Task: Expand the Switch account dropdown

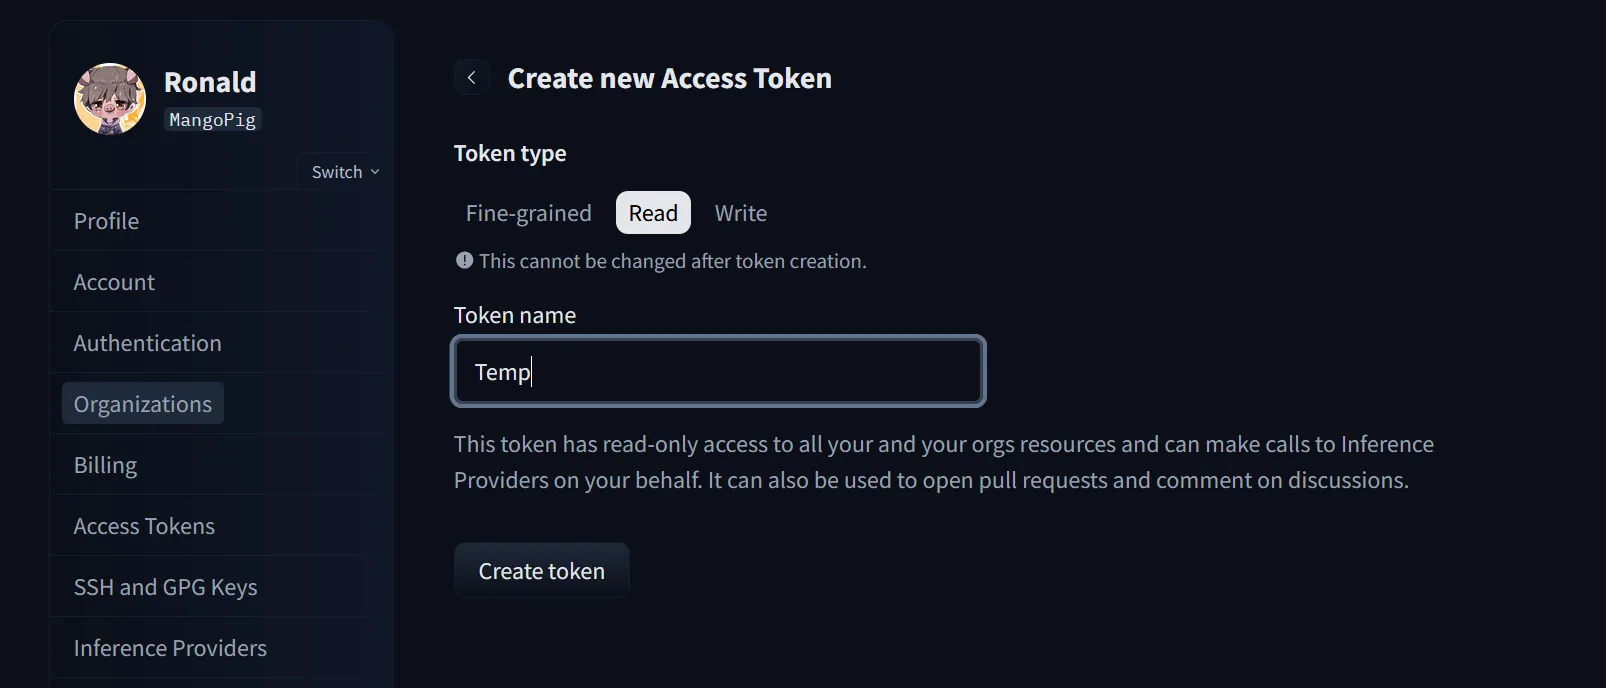Action: click(343, 171)
